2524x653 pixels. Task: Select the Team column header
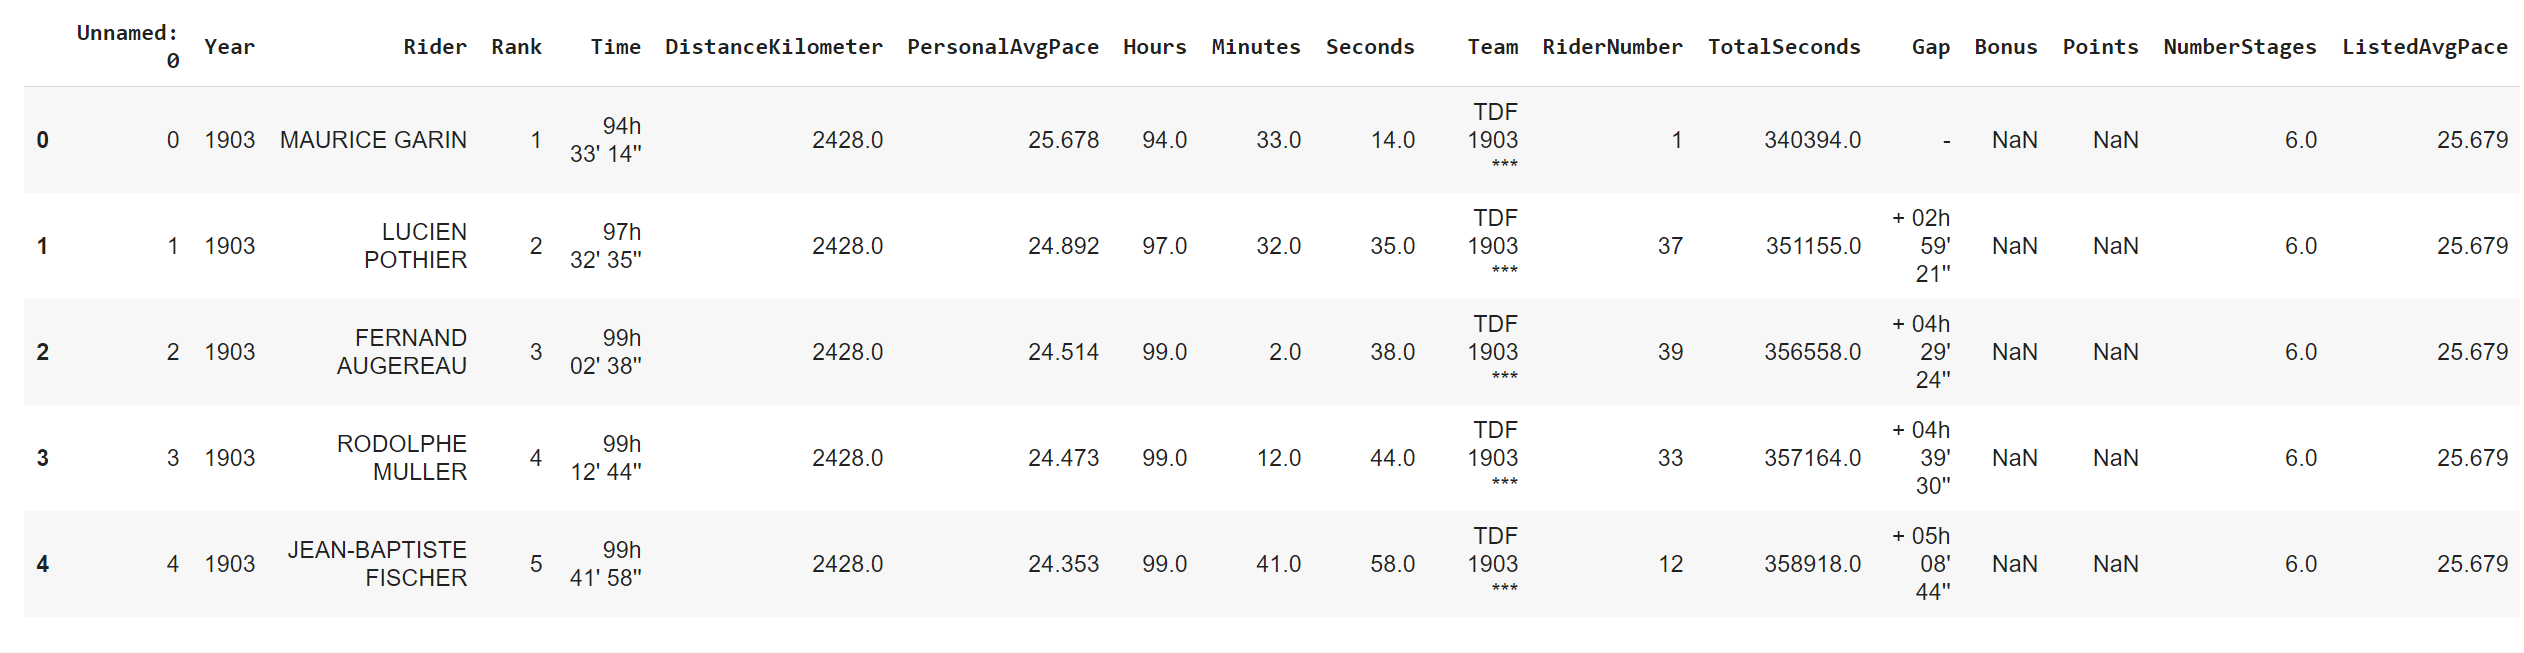[x=1492, y=47]
